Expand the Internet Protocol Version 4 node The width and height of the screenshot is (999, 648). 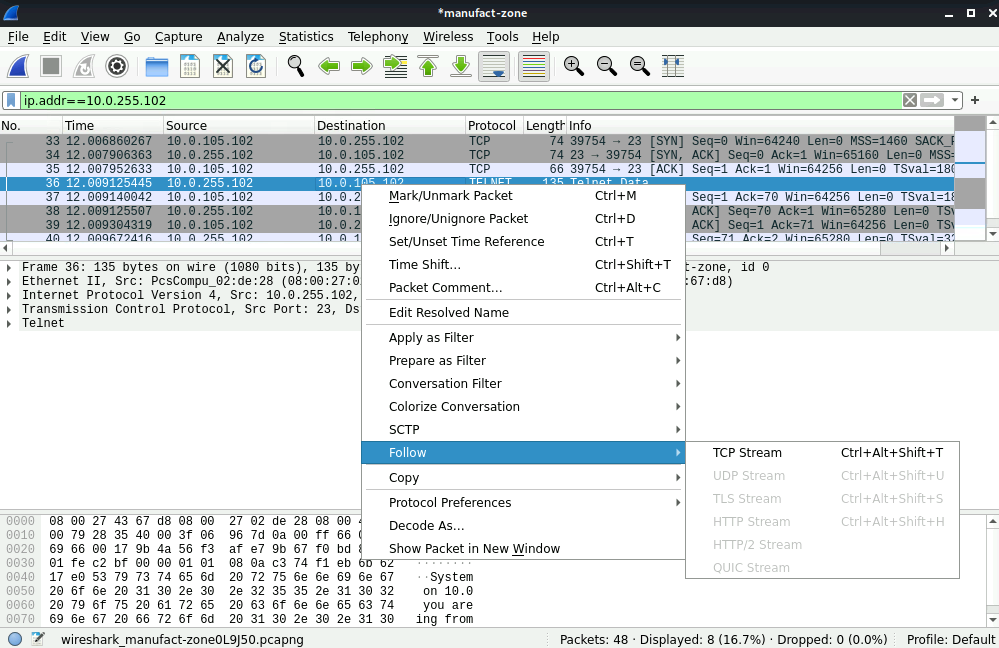[x=9, y=295]
